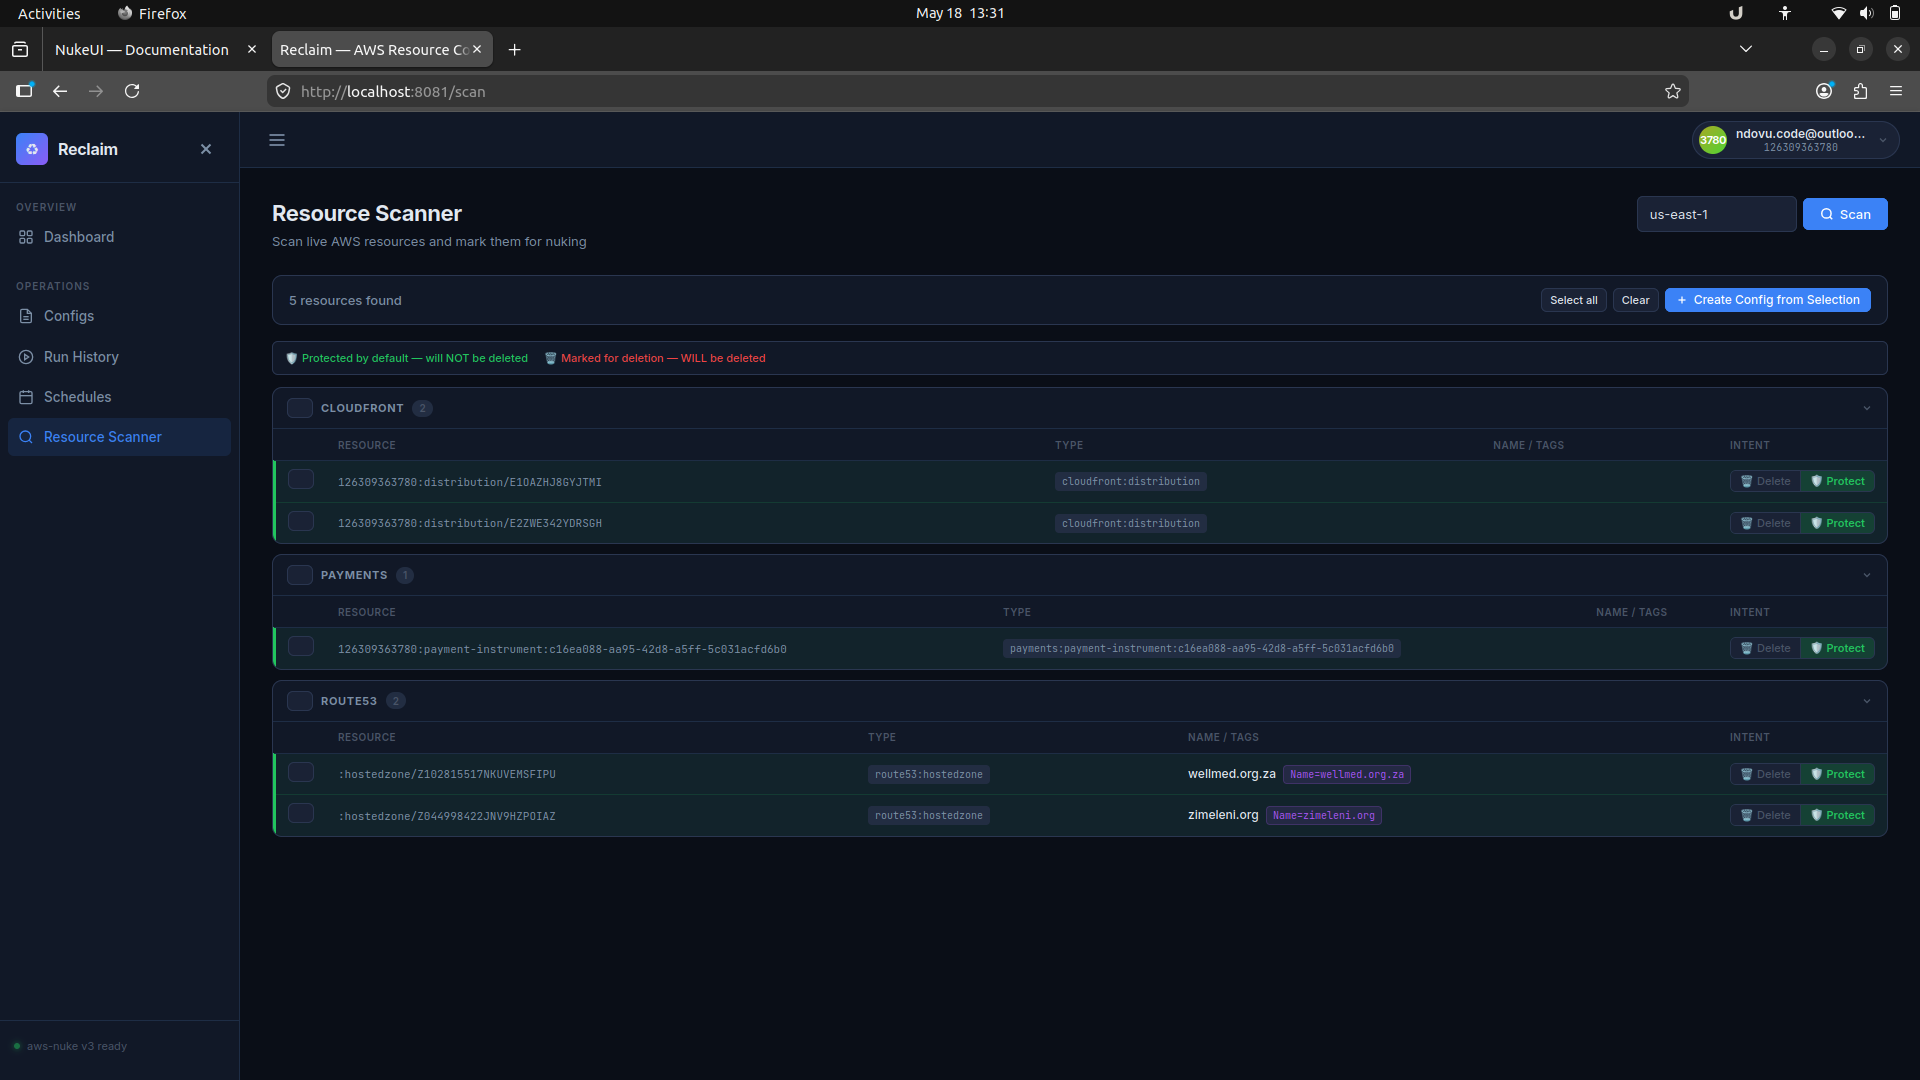
Task: Go back in browser history
Action: pyautogui.click(x=60, y=91)
